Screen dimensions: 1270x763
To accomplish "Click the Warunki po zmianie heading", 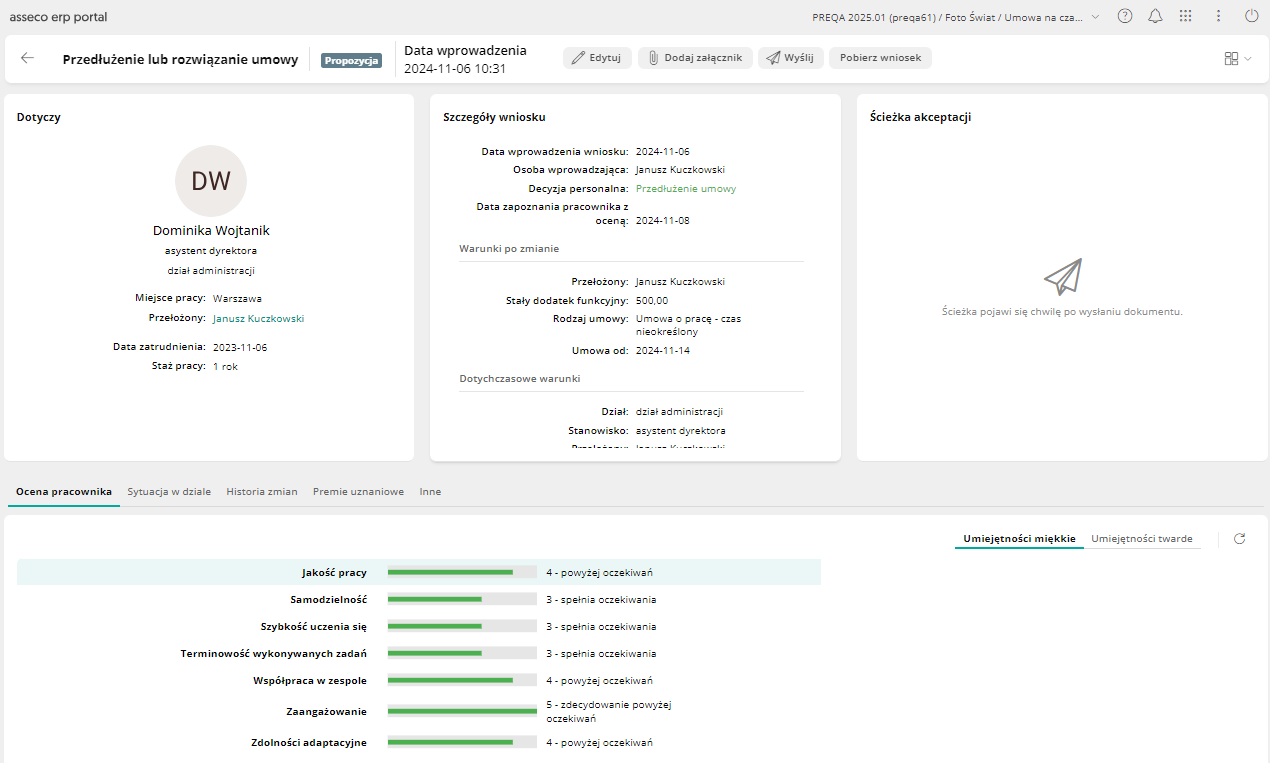I will 509,248.
